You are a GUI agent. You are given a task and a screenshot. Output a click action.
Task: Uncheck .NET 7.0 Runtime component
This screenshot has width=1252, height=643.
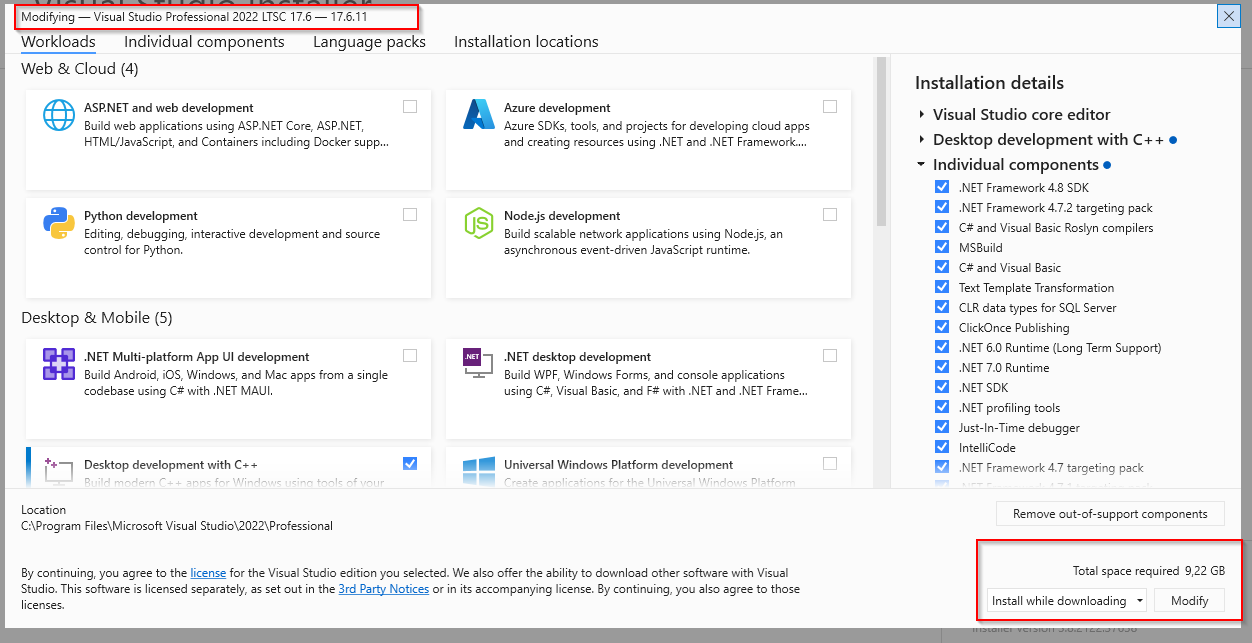tap(942, 368)
